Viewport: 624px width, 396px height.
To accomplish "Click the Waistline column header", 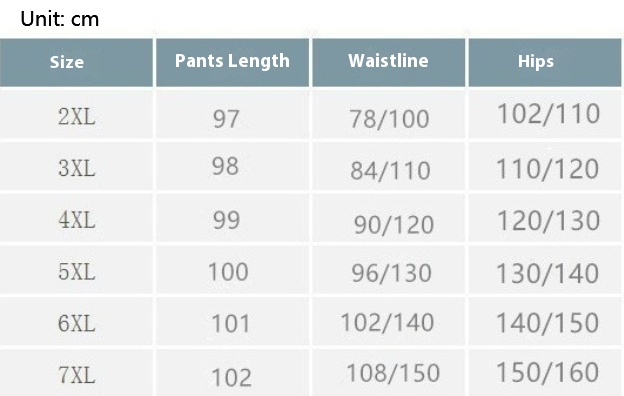I will click(x=388, y=62).
